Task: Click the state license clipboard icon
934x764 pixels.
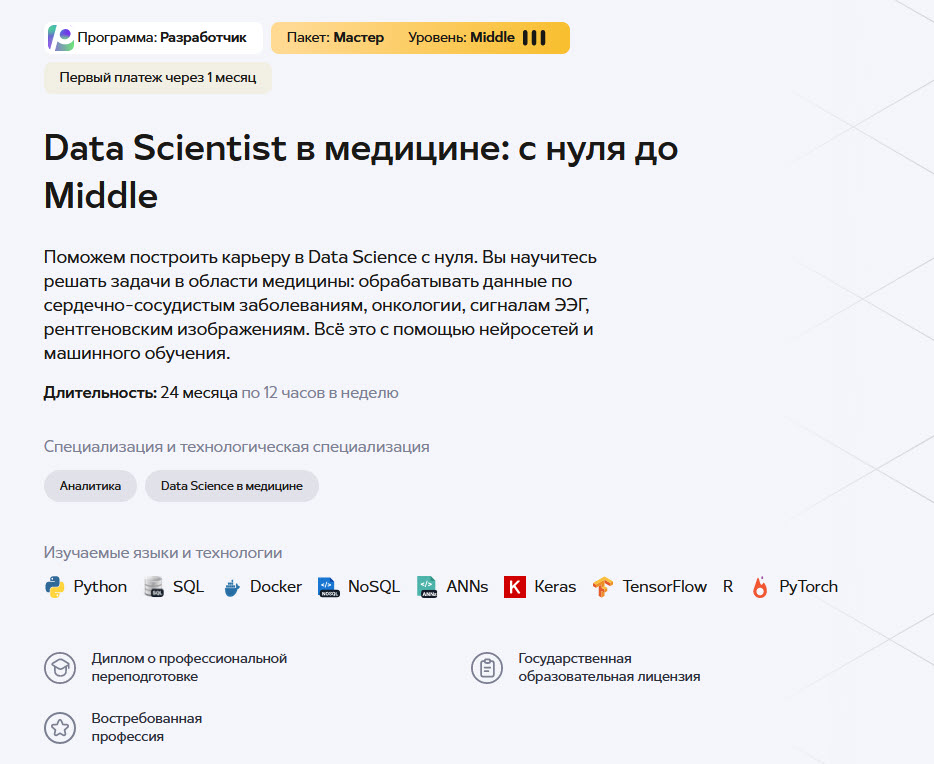Action: tap(487, 668)
